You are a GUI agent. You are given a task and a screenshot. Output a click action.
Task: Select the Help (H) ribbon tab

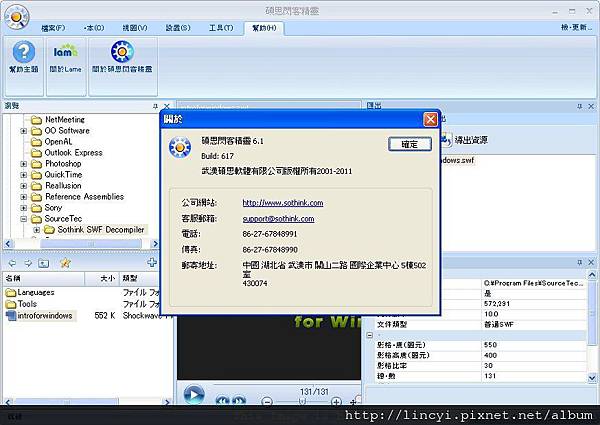coord(264,28)
